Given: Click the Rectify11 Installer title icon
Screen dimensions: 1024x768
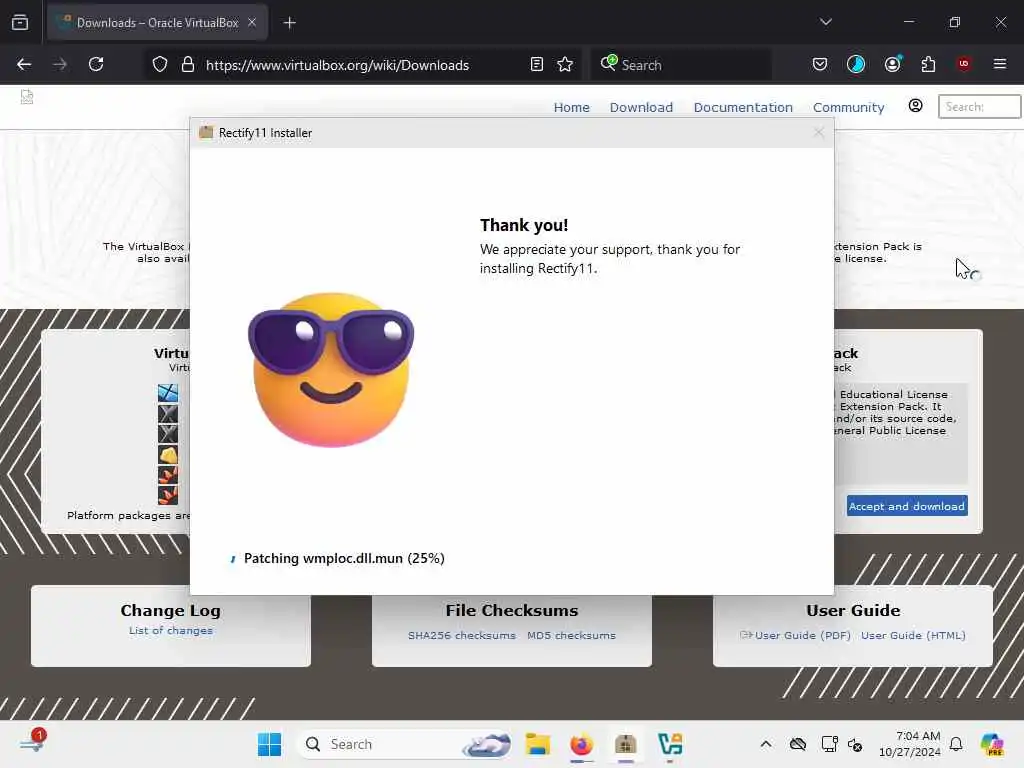Looking at the screenshot, I should pyautogui.click(x=206, y=133).
